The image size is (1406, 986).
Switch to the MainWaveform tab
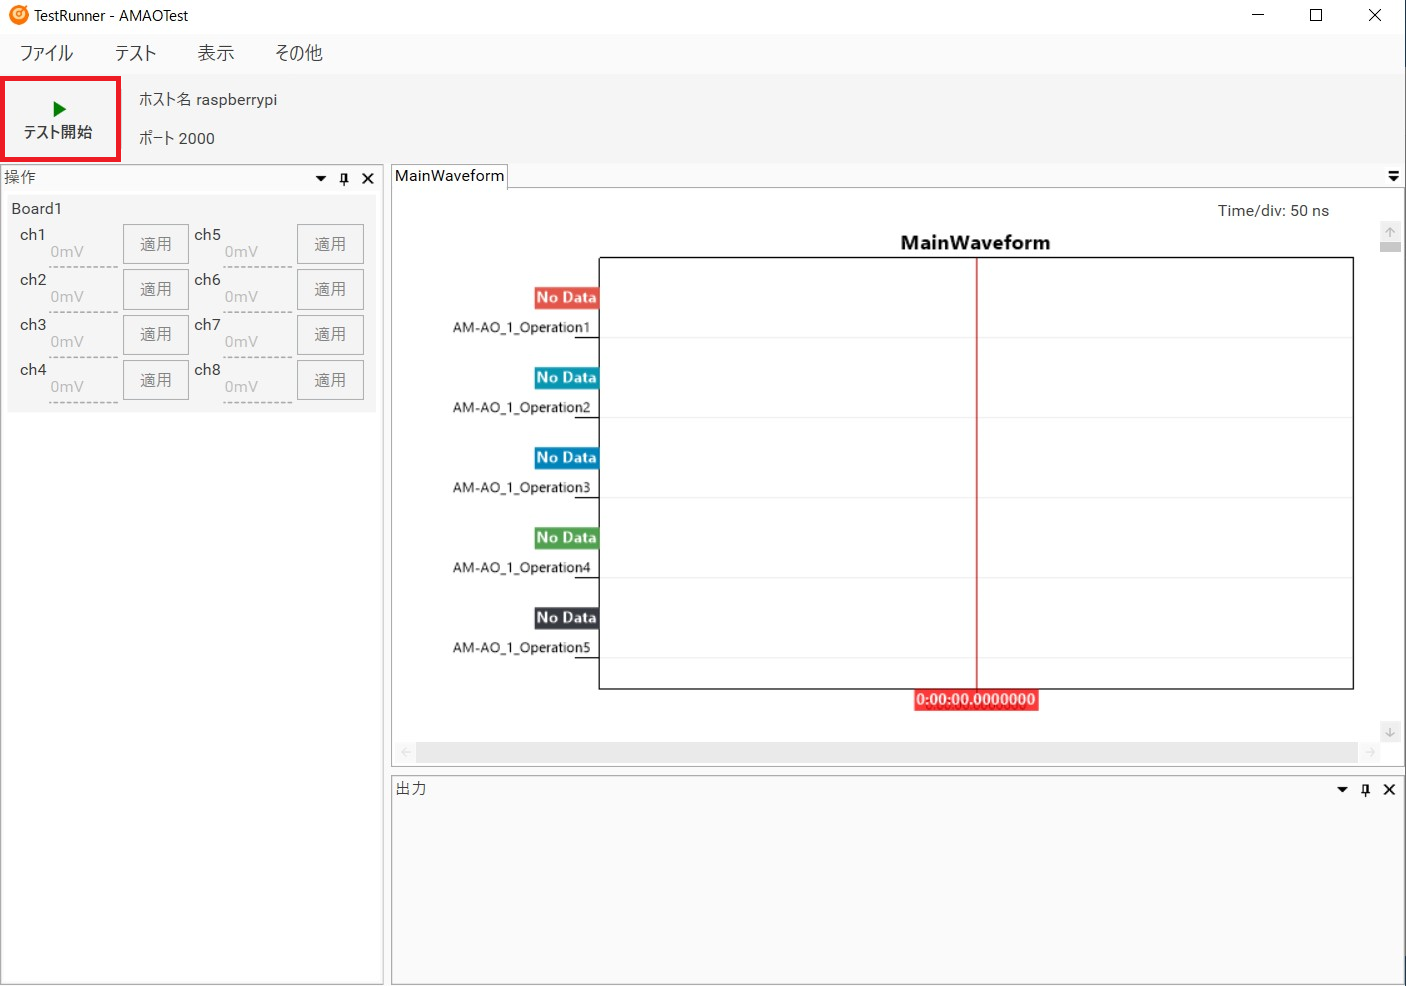coord(448,176)
